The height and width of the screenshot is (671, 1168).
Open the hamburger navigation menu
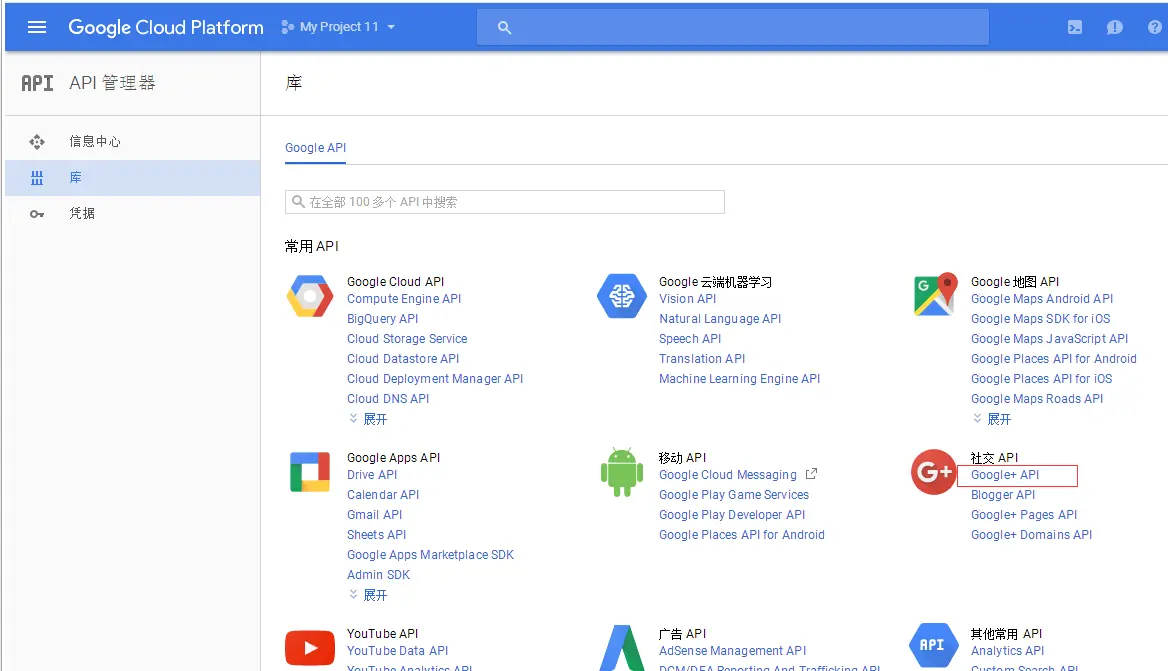click(x=36, y=28)
